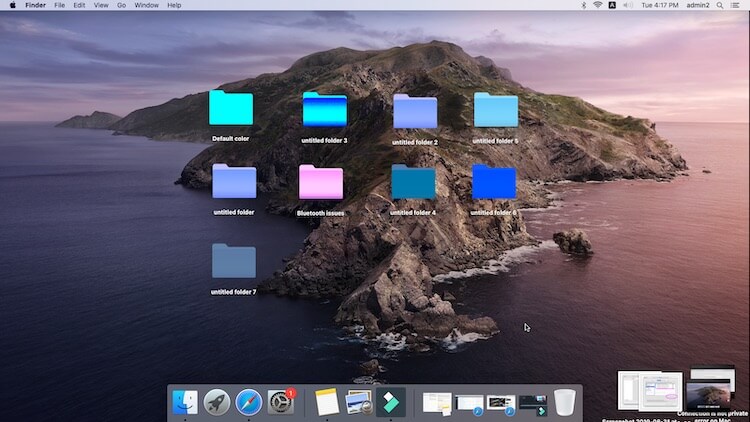Screen dimensions: 750x422
Task: Open the Go menu
Action: [x=121, y=5]
